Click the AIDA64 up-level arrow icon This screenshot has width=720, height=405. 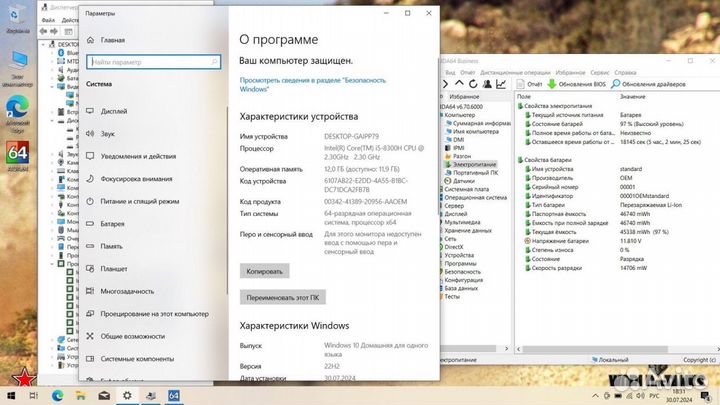tap(459, 84)
